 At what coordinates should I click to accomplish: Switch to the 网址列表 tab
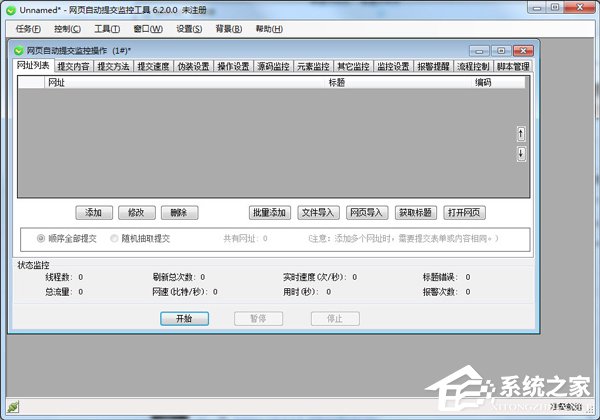[33, 65]
